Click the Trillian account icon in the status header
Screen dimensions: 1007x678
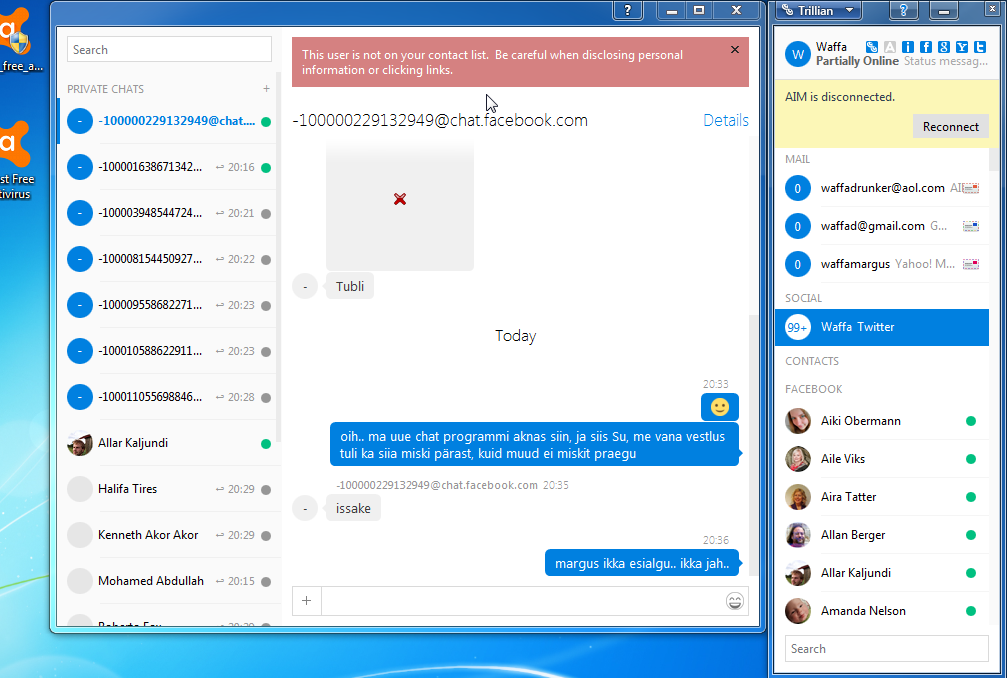[x=871, y=47]
